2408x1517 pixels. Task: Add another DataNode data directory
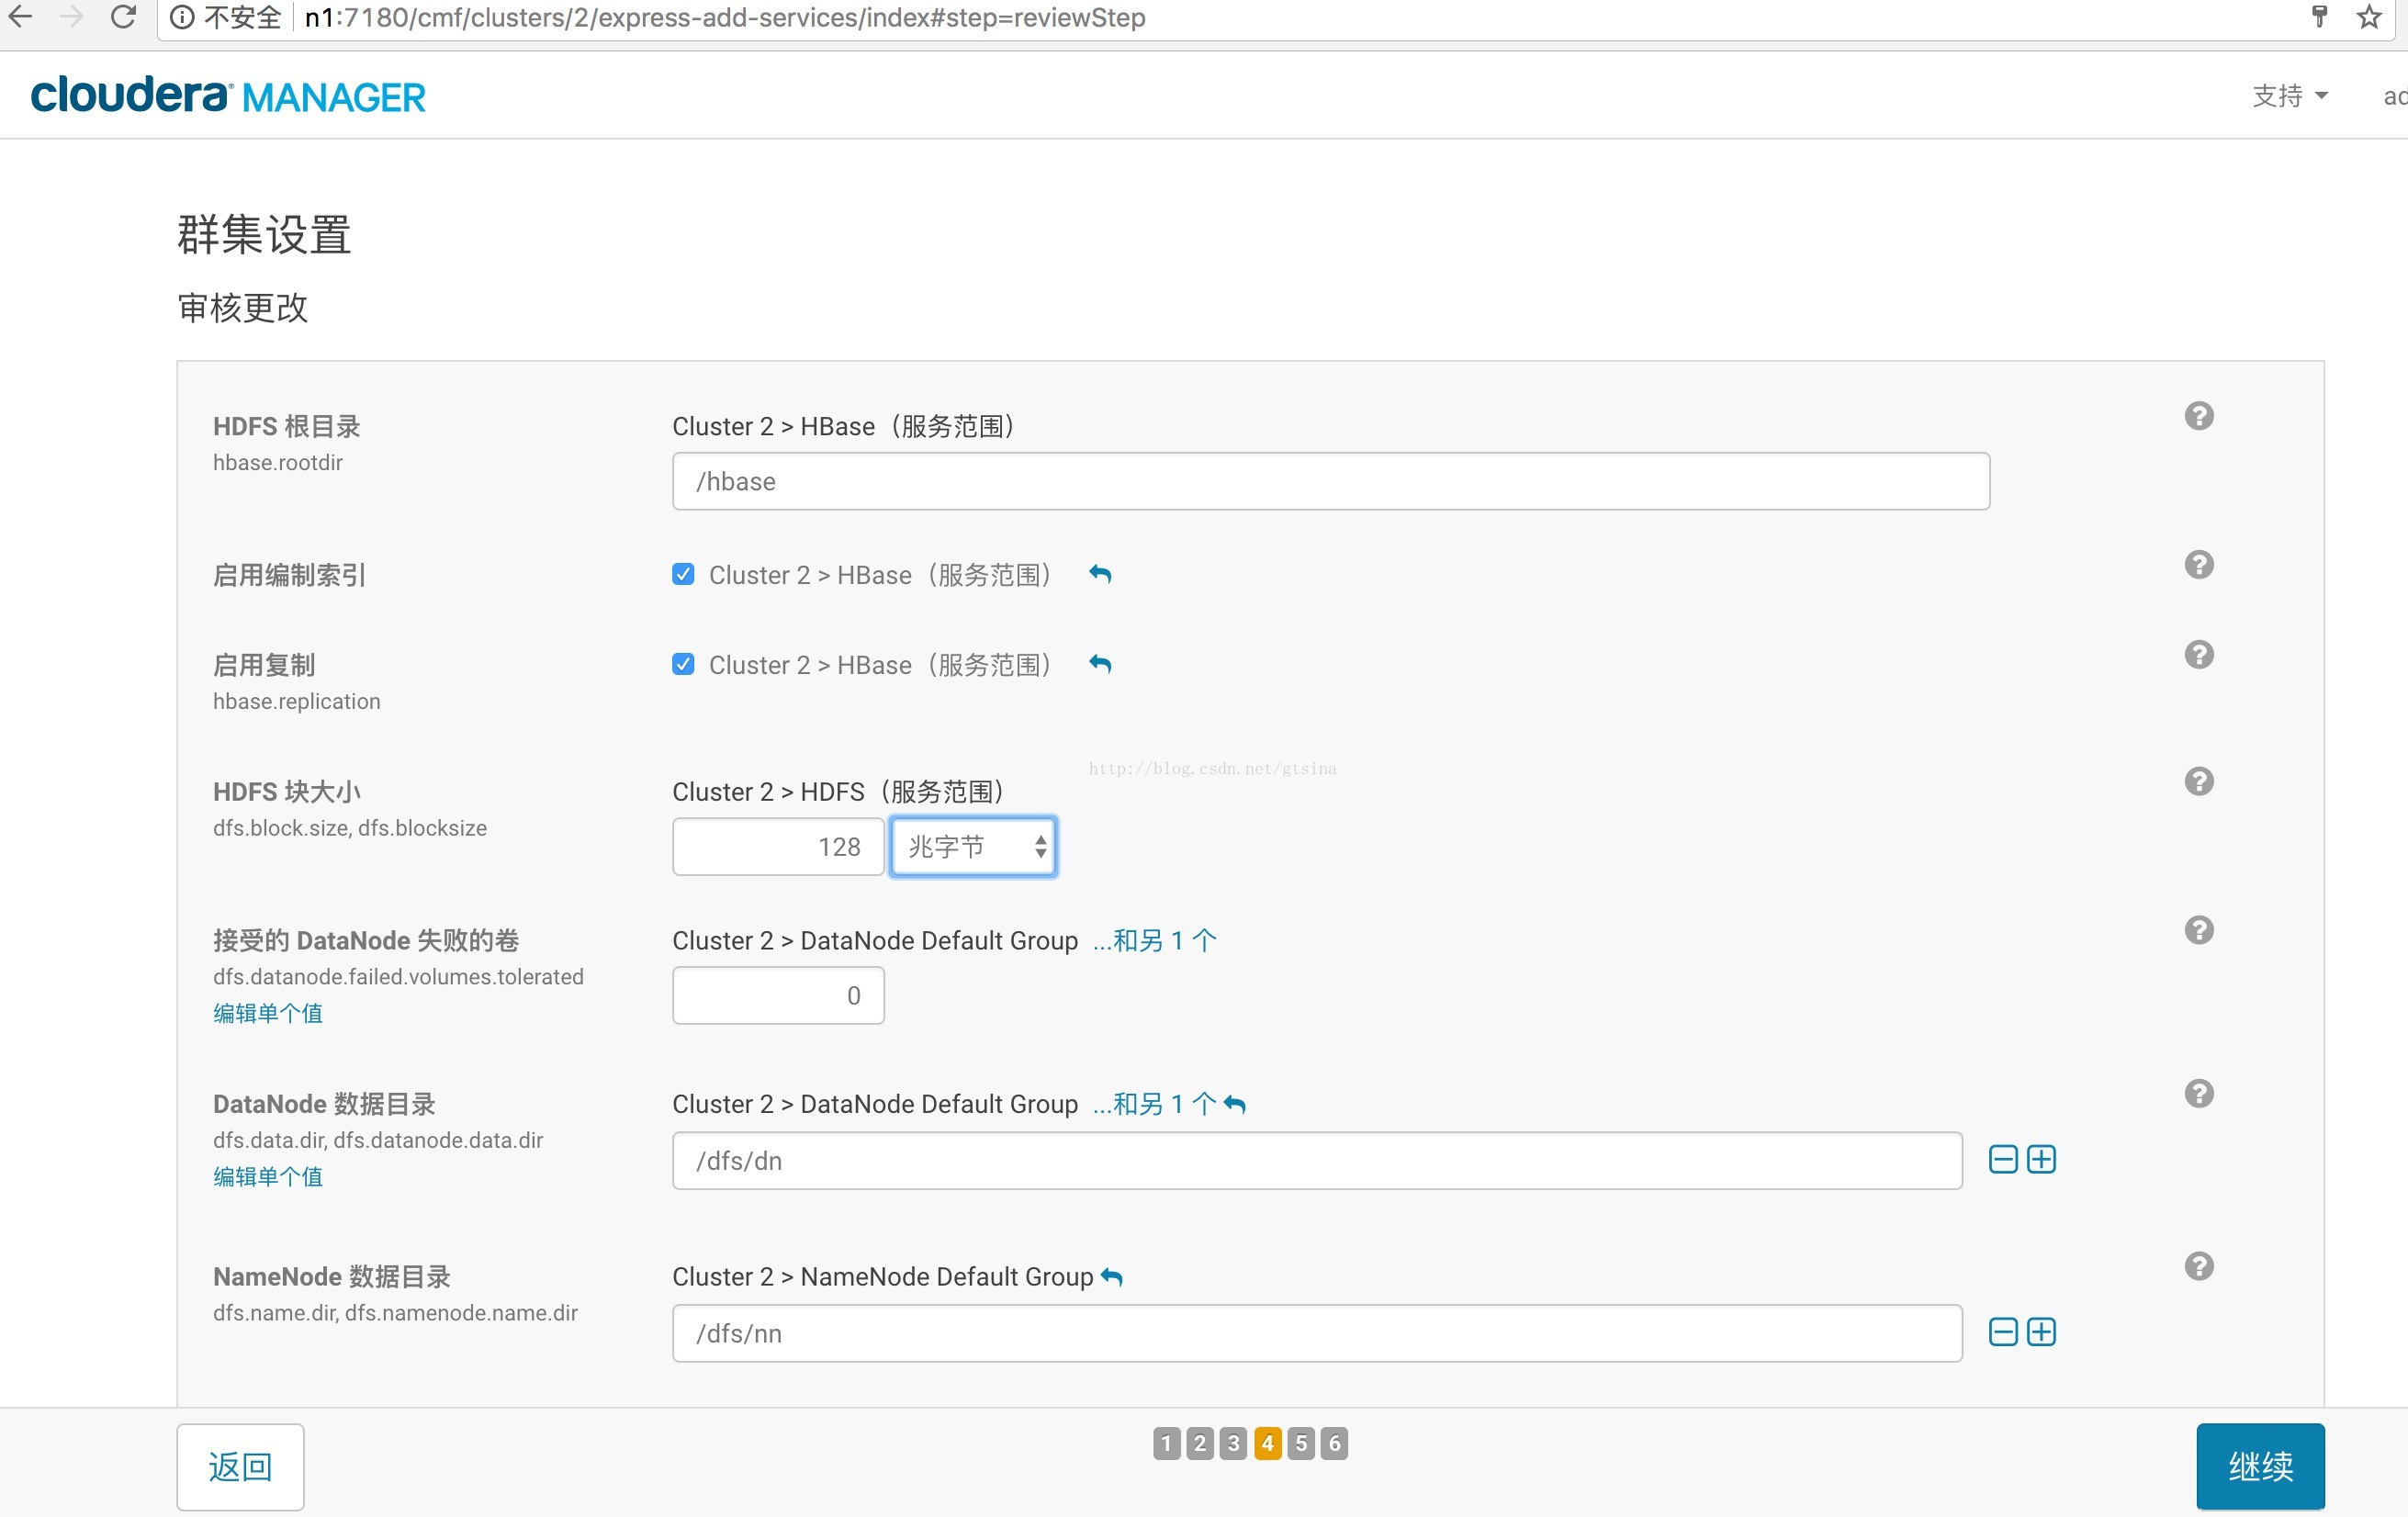point(2041,1160)
